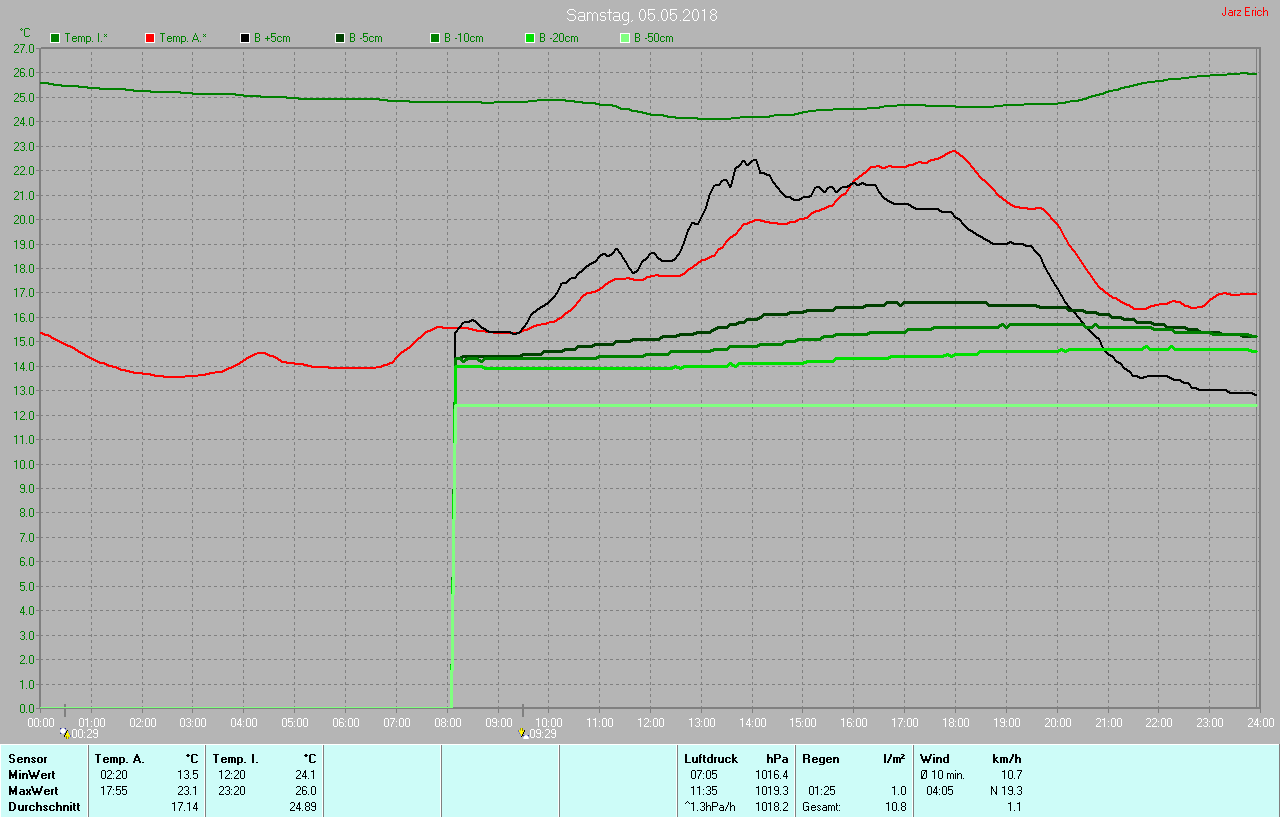Click the 'Luftdruck' column header

point(711,759)
